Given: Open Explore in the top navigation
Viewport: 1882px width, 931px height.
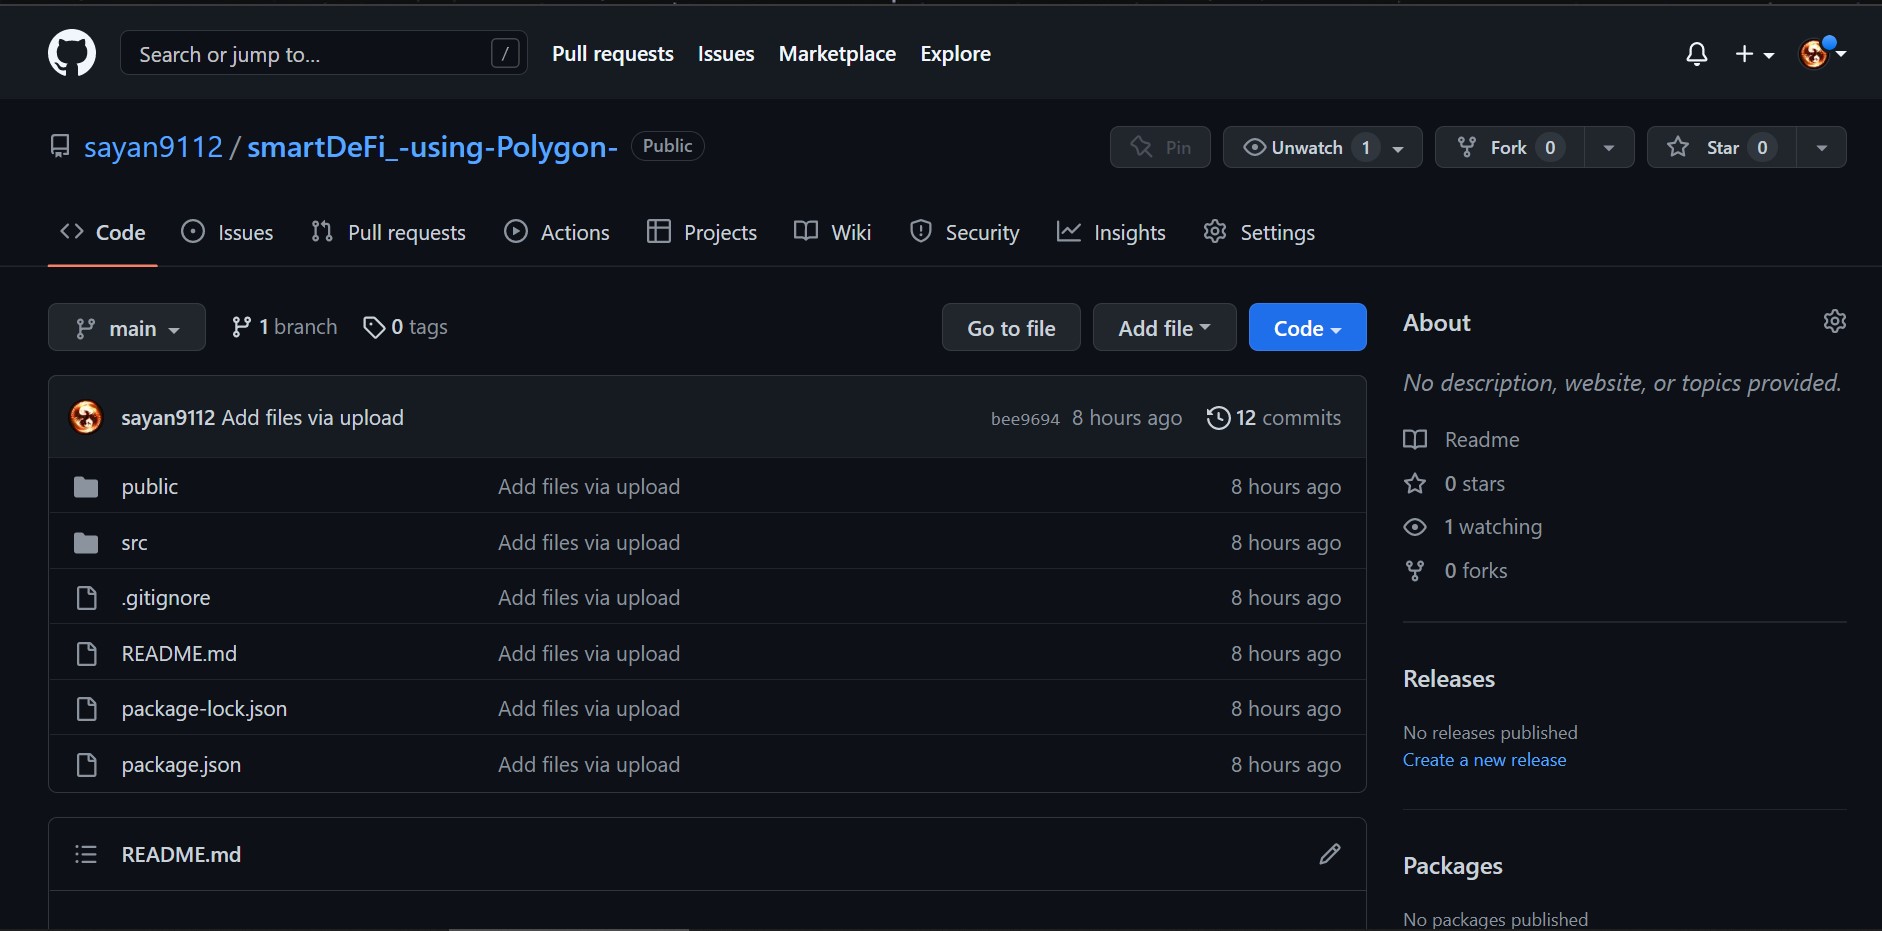Looking at the screenshot, I should (x=956, y=54).
